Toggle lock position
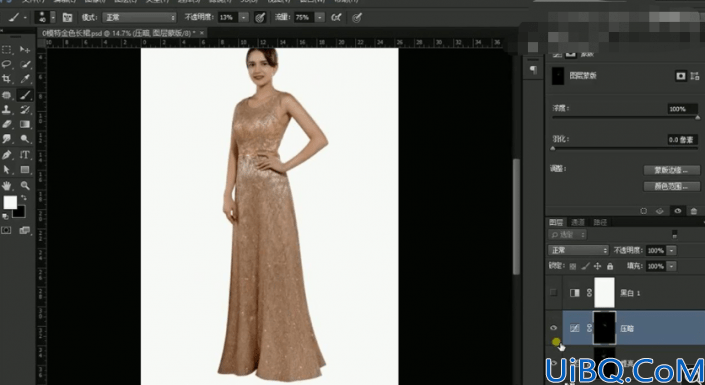705x385 pixels. [597, 266]
